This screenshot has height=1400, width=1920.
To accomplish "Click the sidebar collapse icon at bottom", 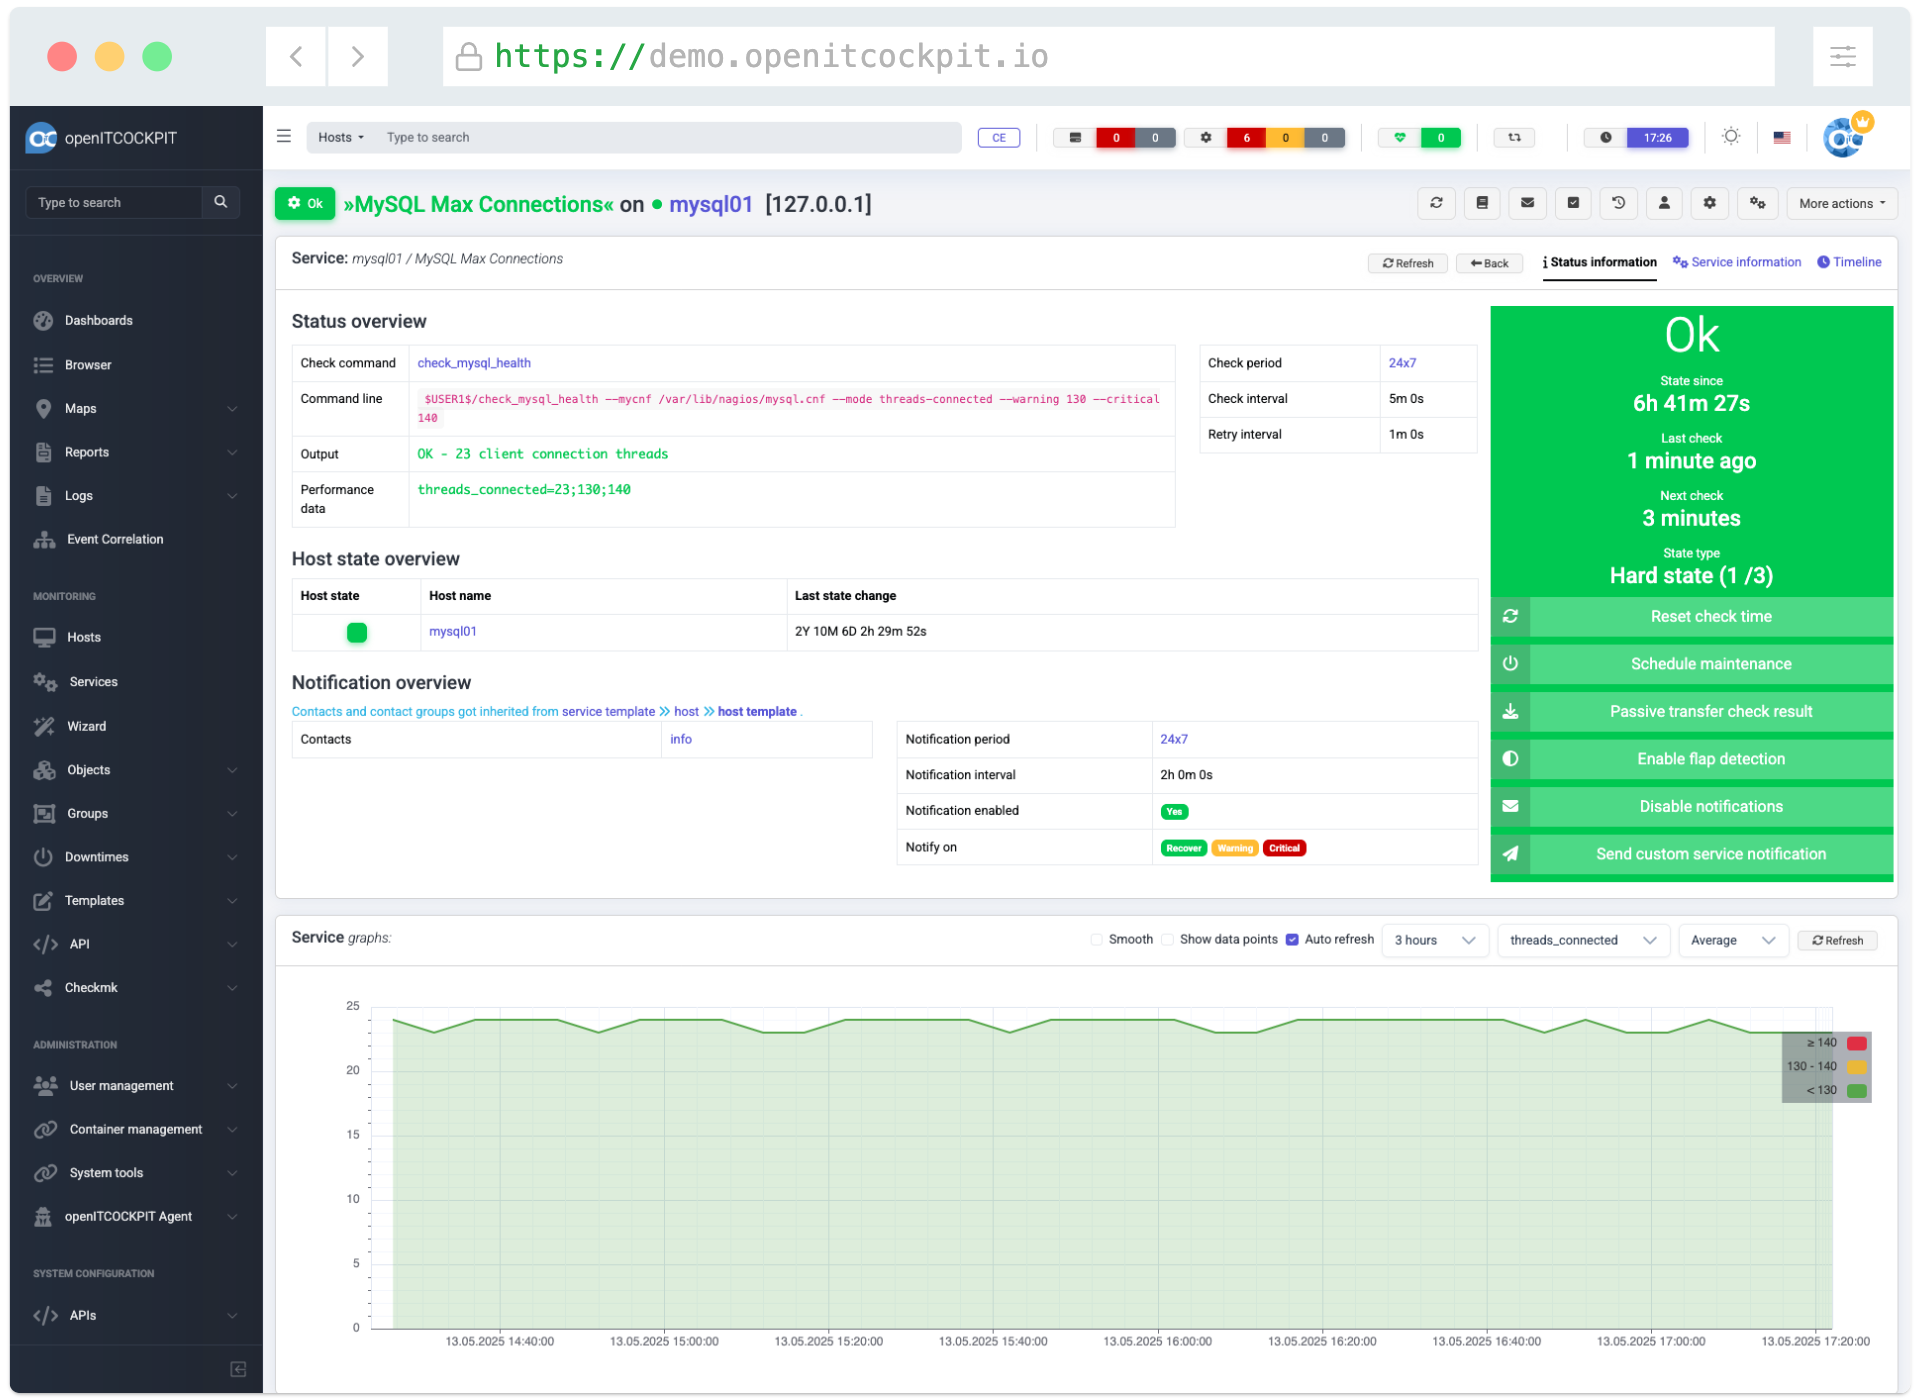I will [238, 1369].
